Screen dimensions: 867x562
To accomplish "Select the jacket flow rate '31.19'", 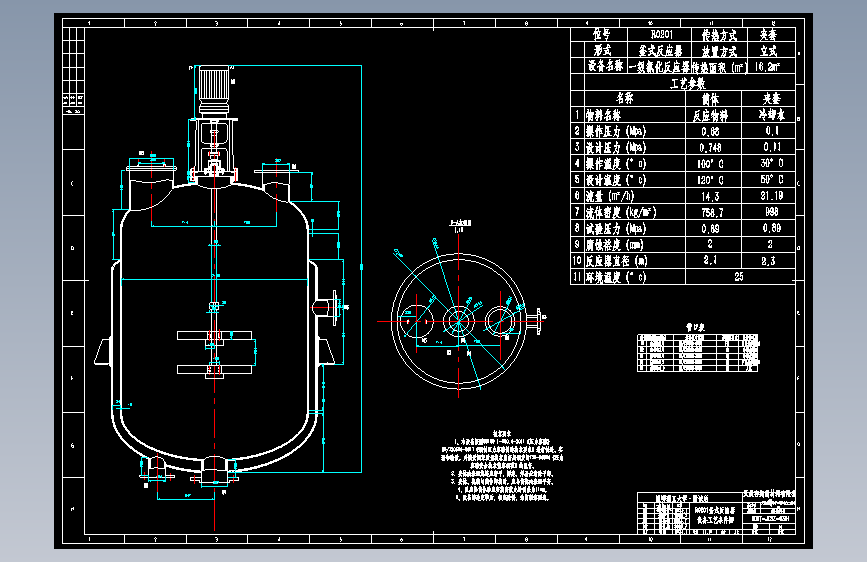I will [771, 195].
